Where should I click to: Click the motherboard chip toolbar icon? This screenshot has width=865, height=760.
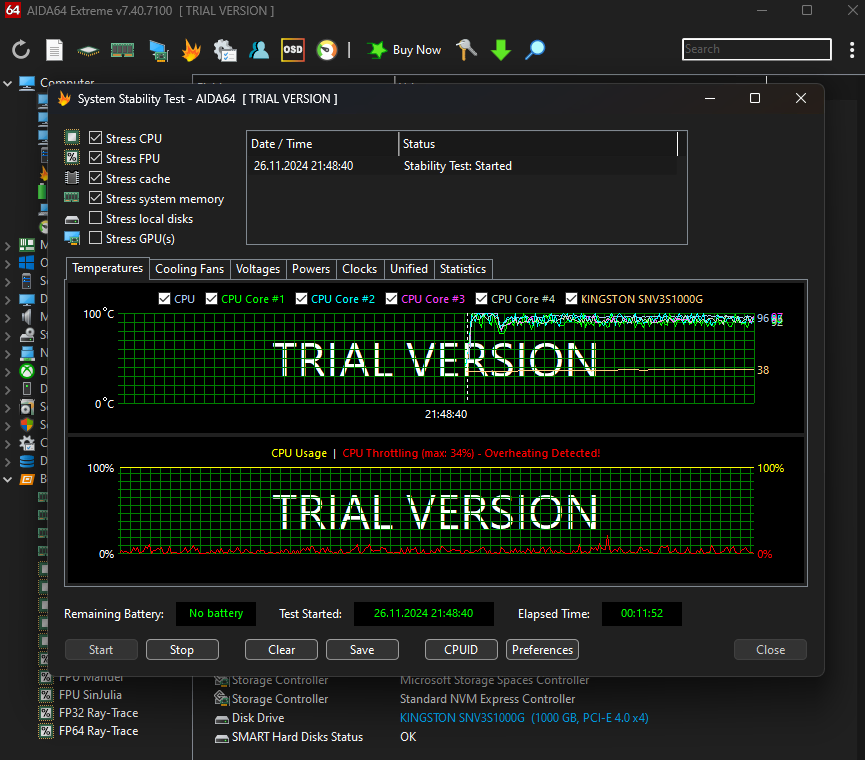tap(88, 51)
